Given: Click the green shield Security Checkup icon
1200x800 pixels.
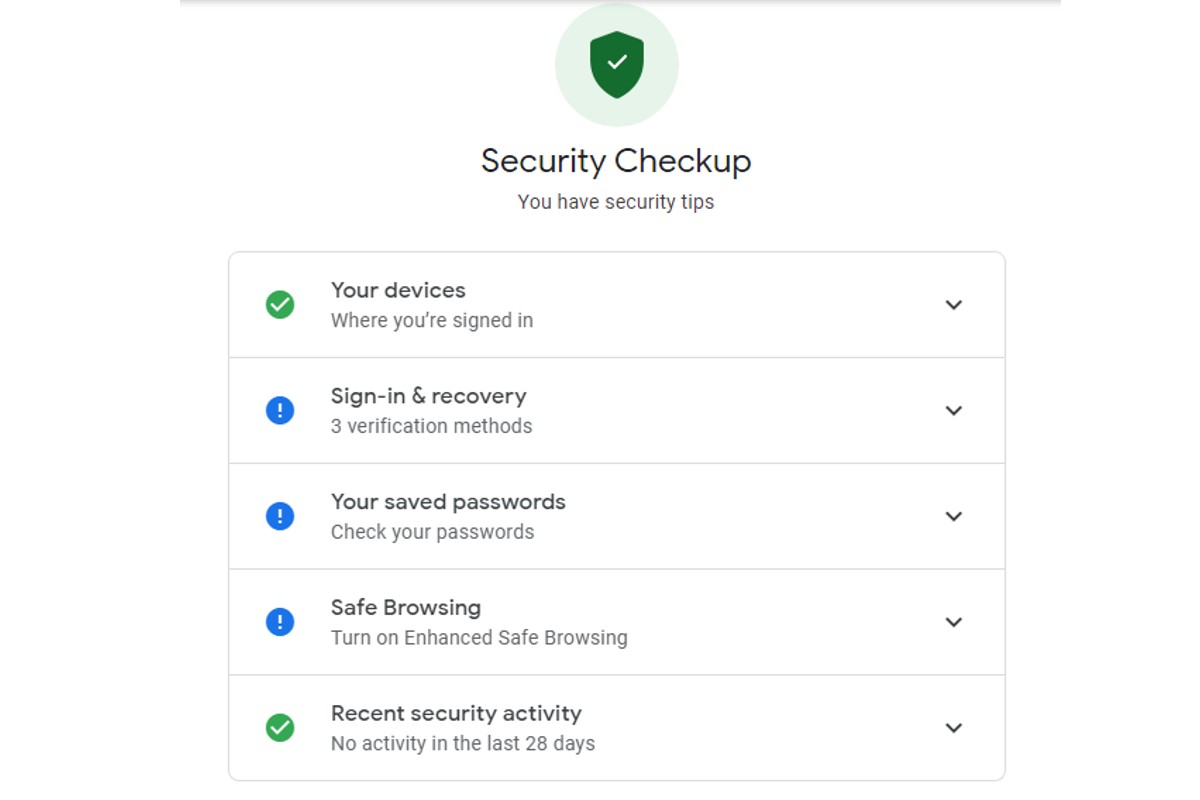Looking at the screenshot, I should pos(616,63).
